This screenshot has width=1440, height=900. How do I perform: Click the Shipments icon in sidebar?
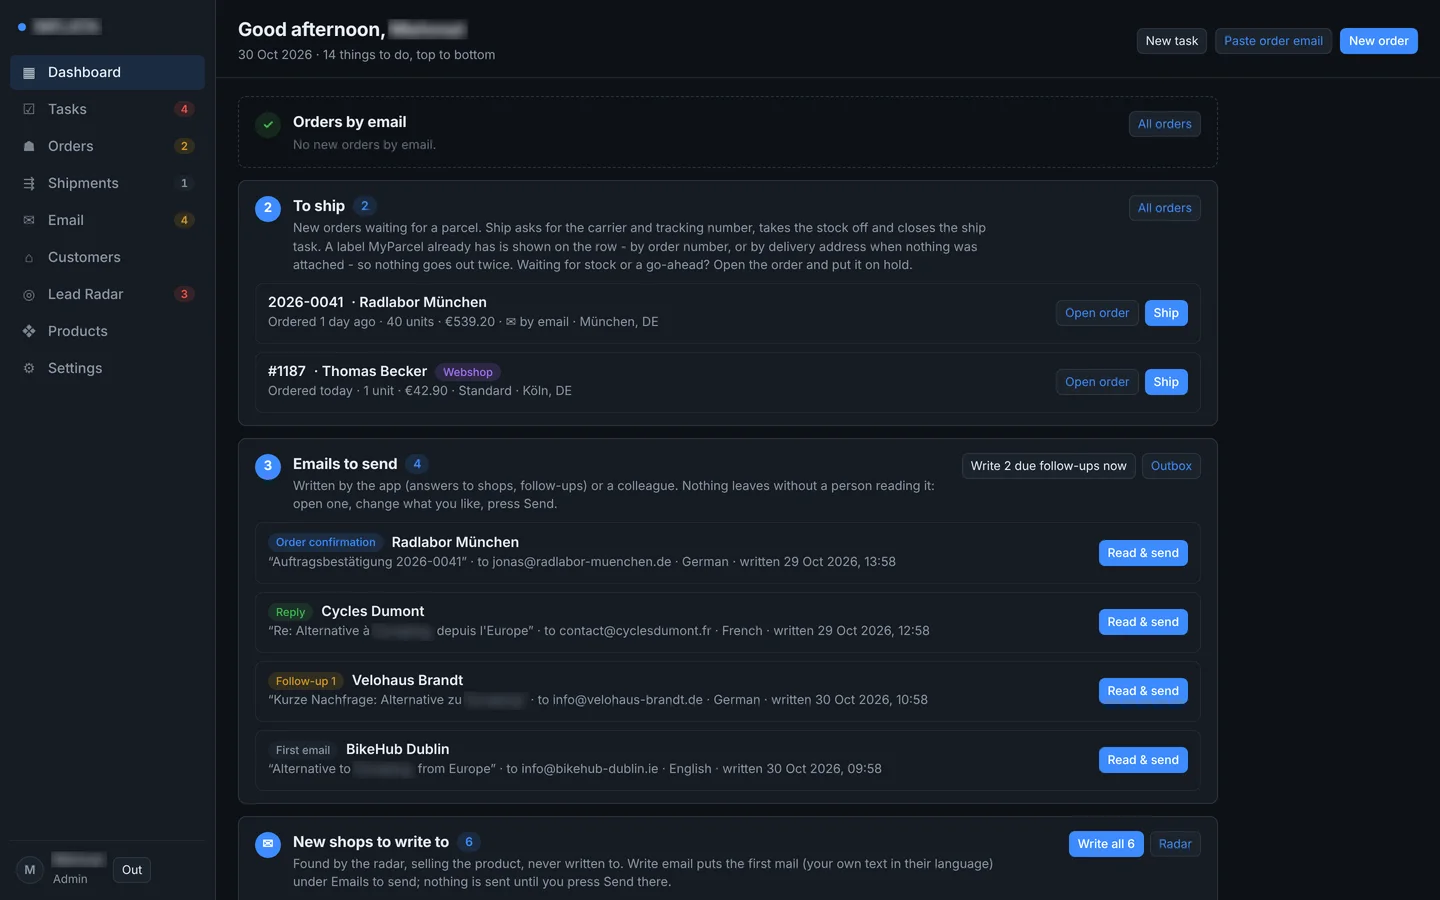29,184
